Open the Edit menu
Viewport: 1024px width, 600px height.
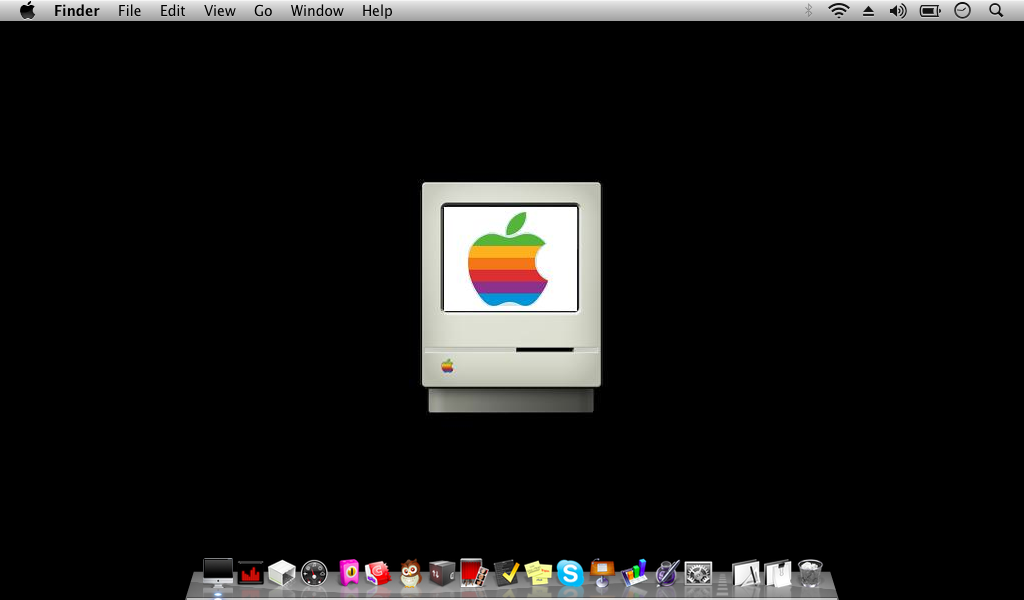coord(172,10)
